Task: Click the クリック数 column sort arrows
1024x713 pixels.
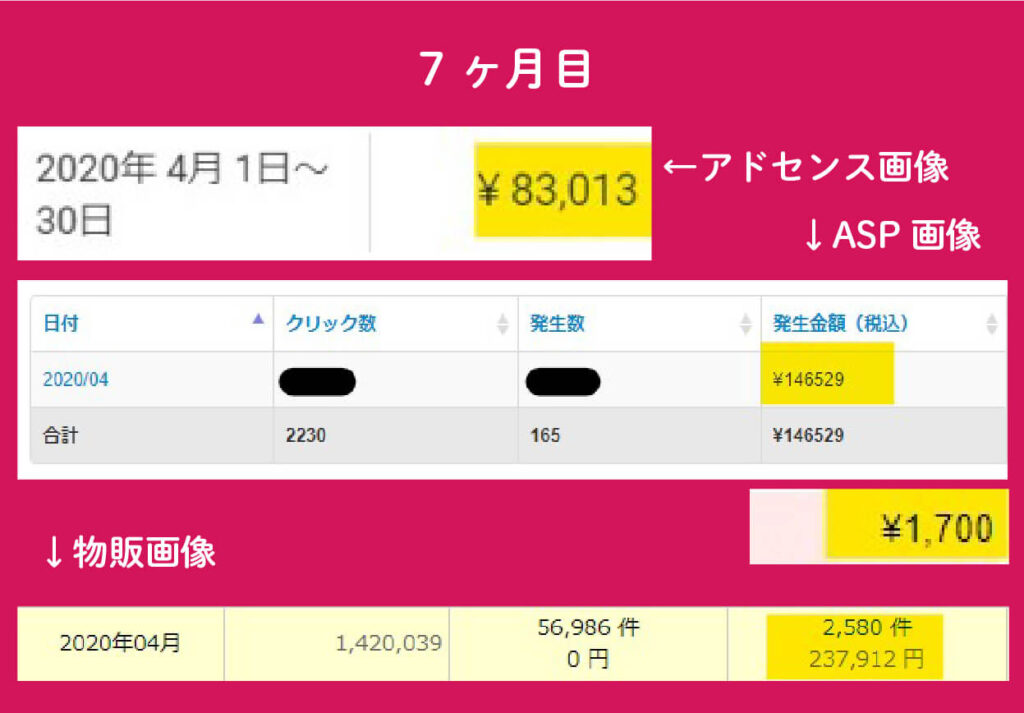Action: [503, 324]
